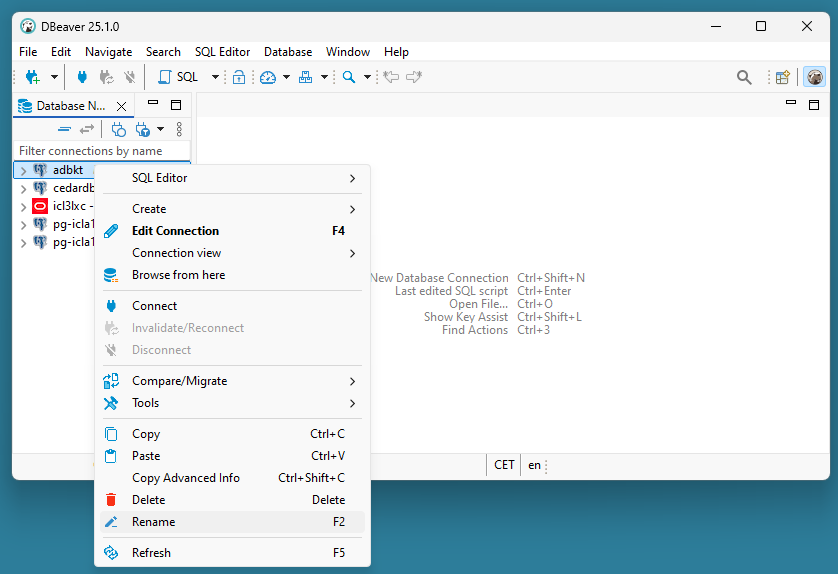Click the Disconnect toolbar icon
This screenshot has width=838, height=574.
pyautogui.click(x=130, y=77)
